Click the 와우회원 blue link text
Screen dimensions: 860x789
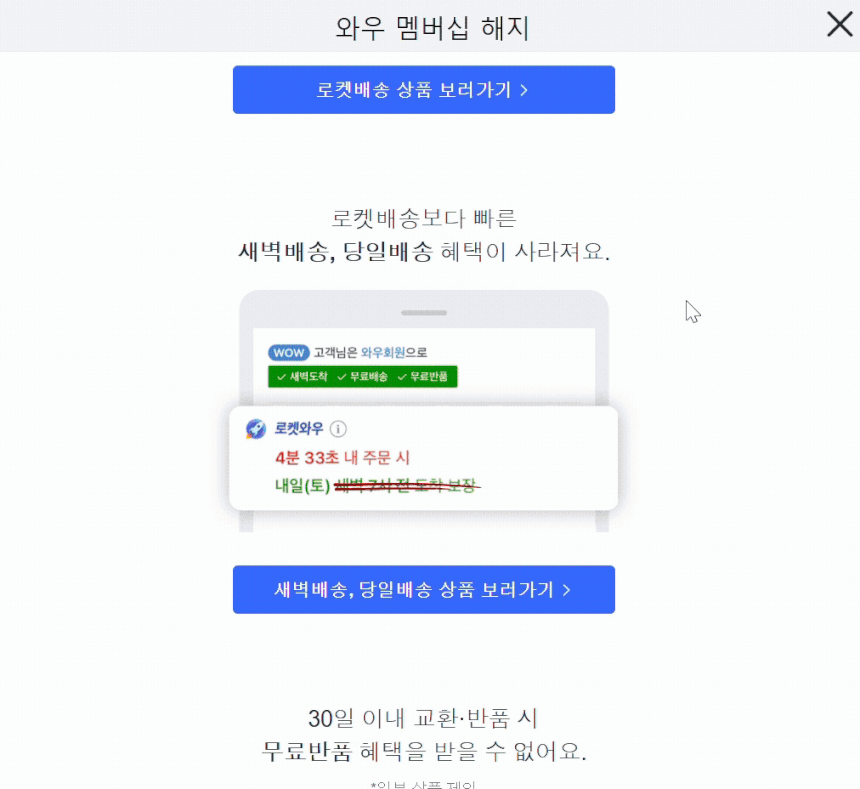[383, 353]
